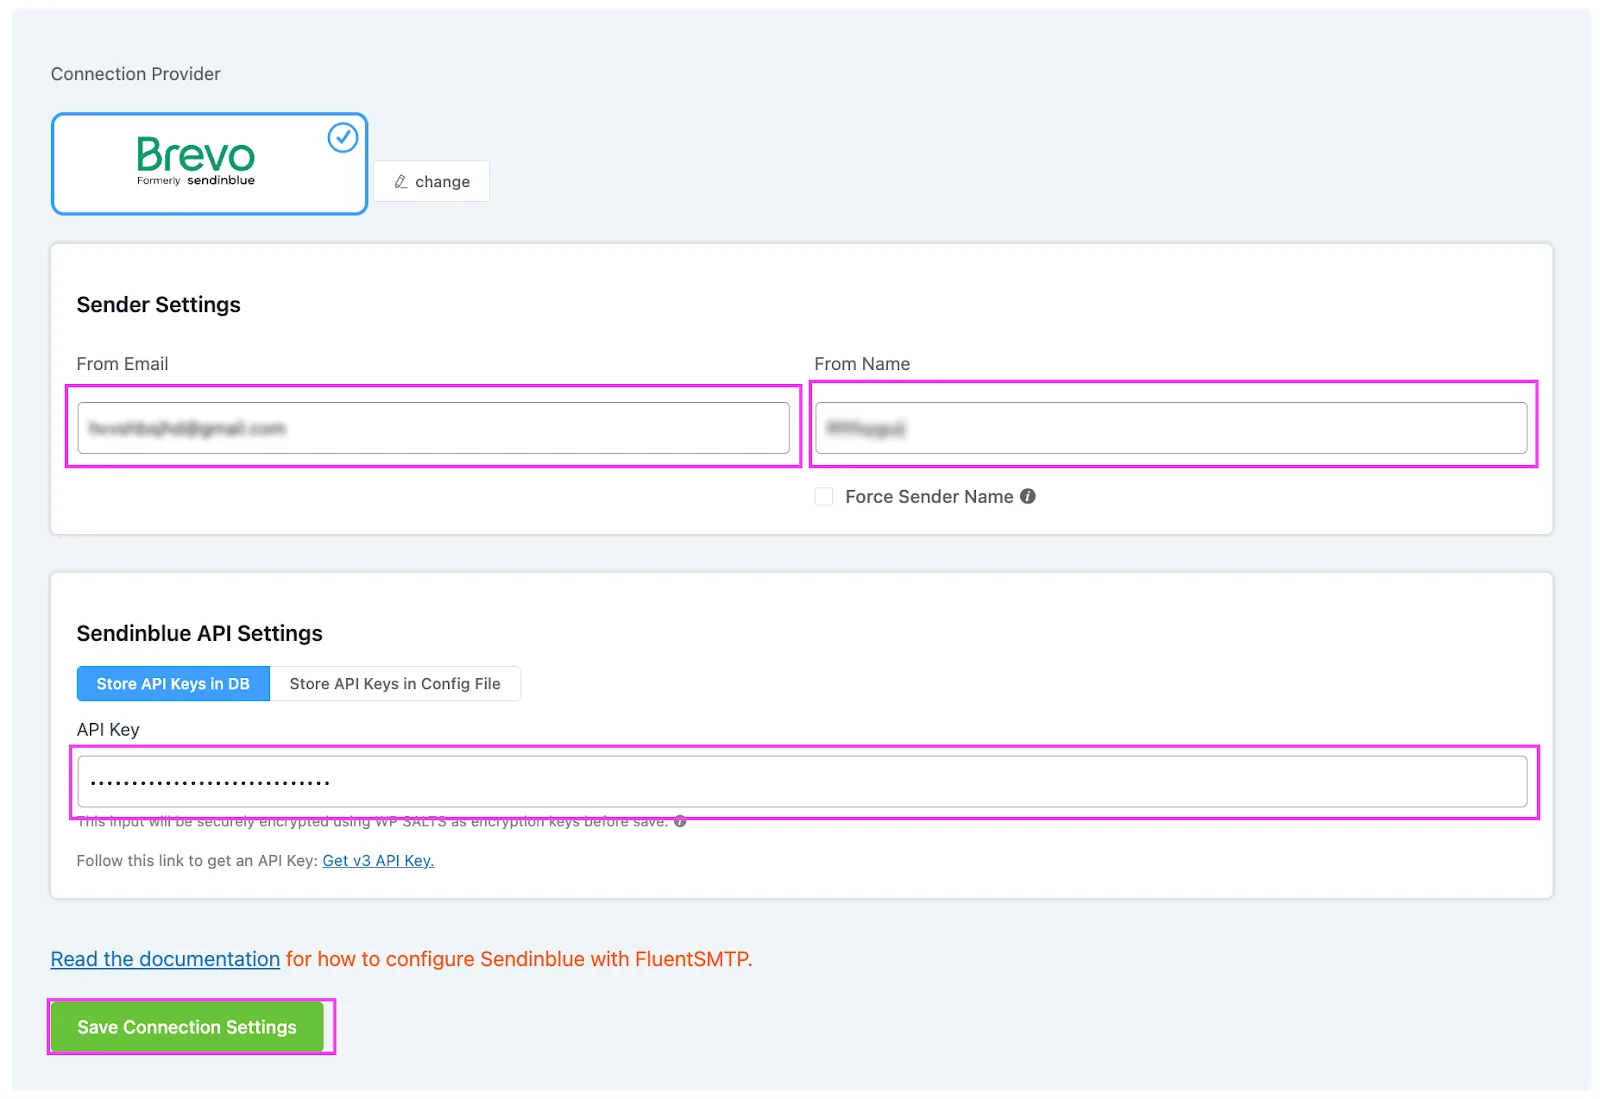Click the Force Sender Name label text
Screen dimensions: 1600x1099
click(x=929, y=497)
